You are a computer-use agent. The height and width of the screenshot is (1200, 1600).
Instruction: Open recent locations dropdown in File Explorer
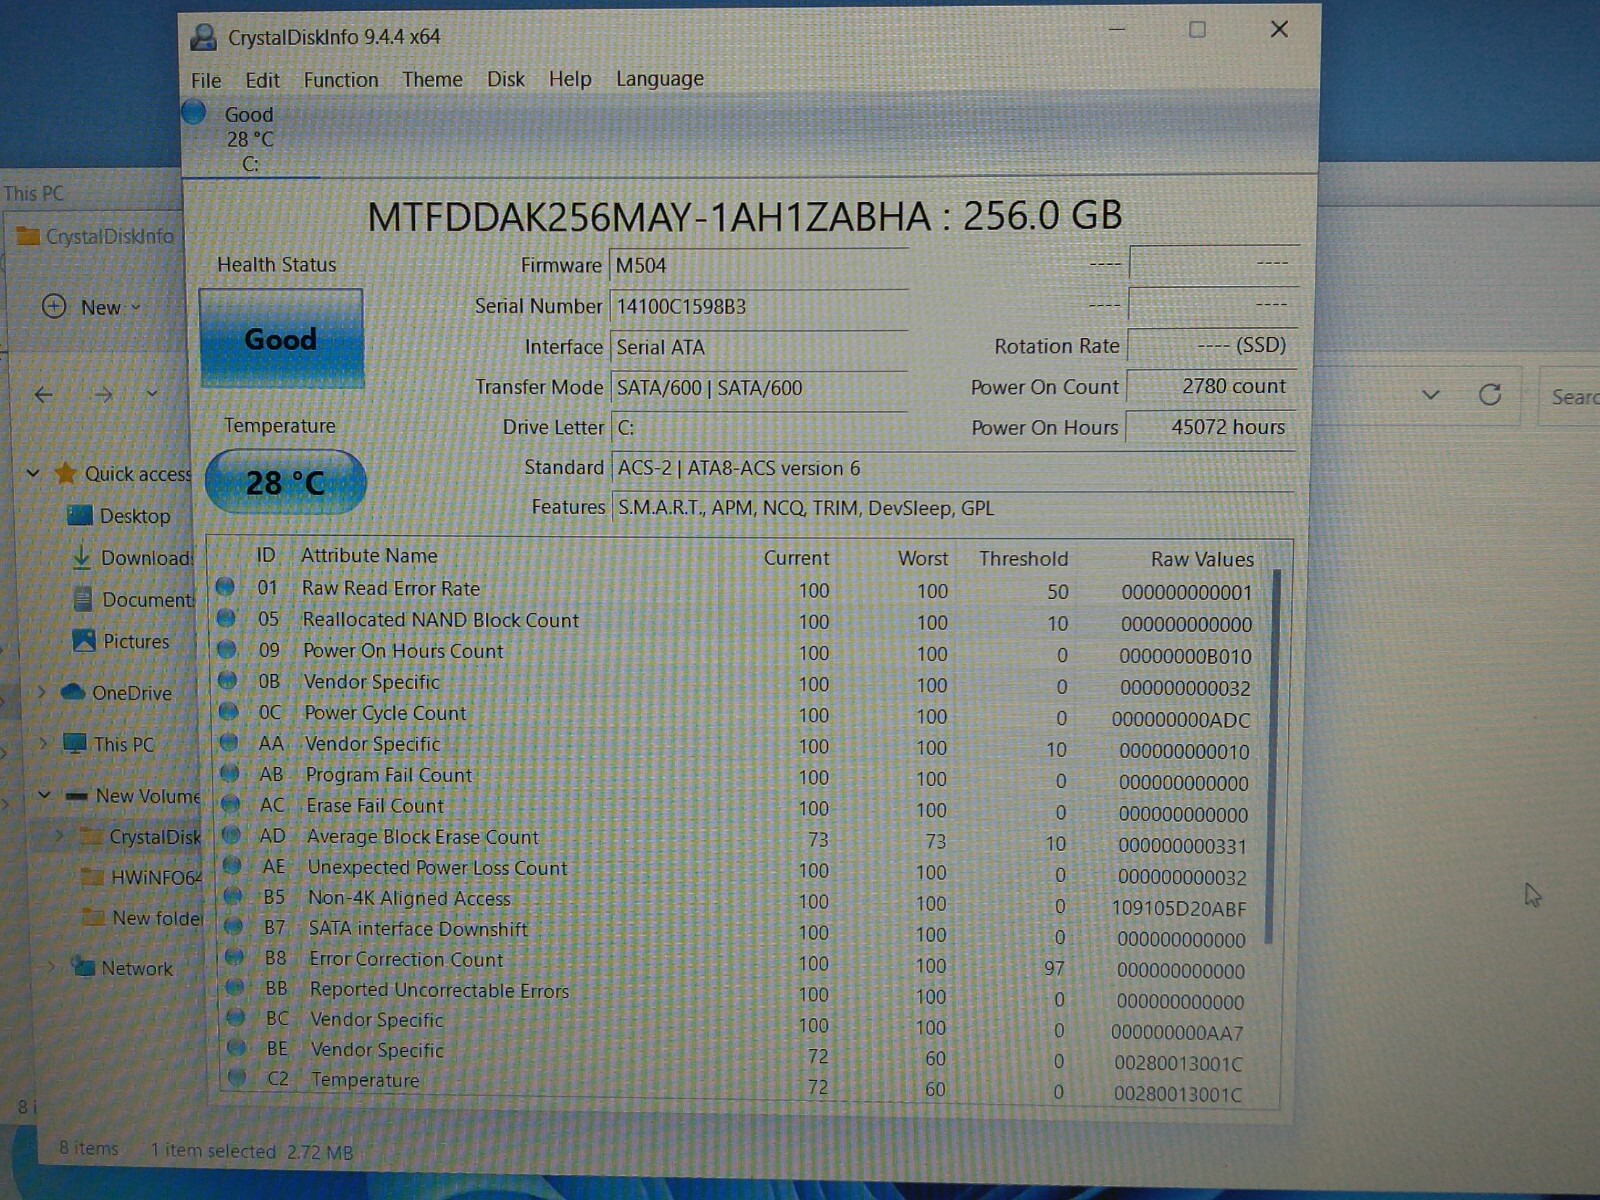(x=152, y=394)
